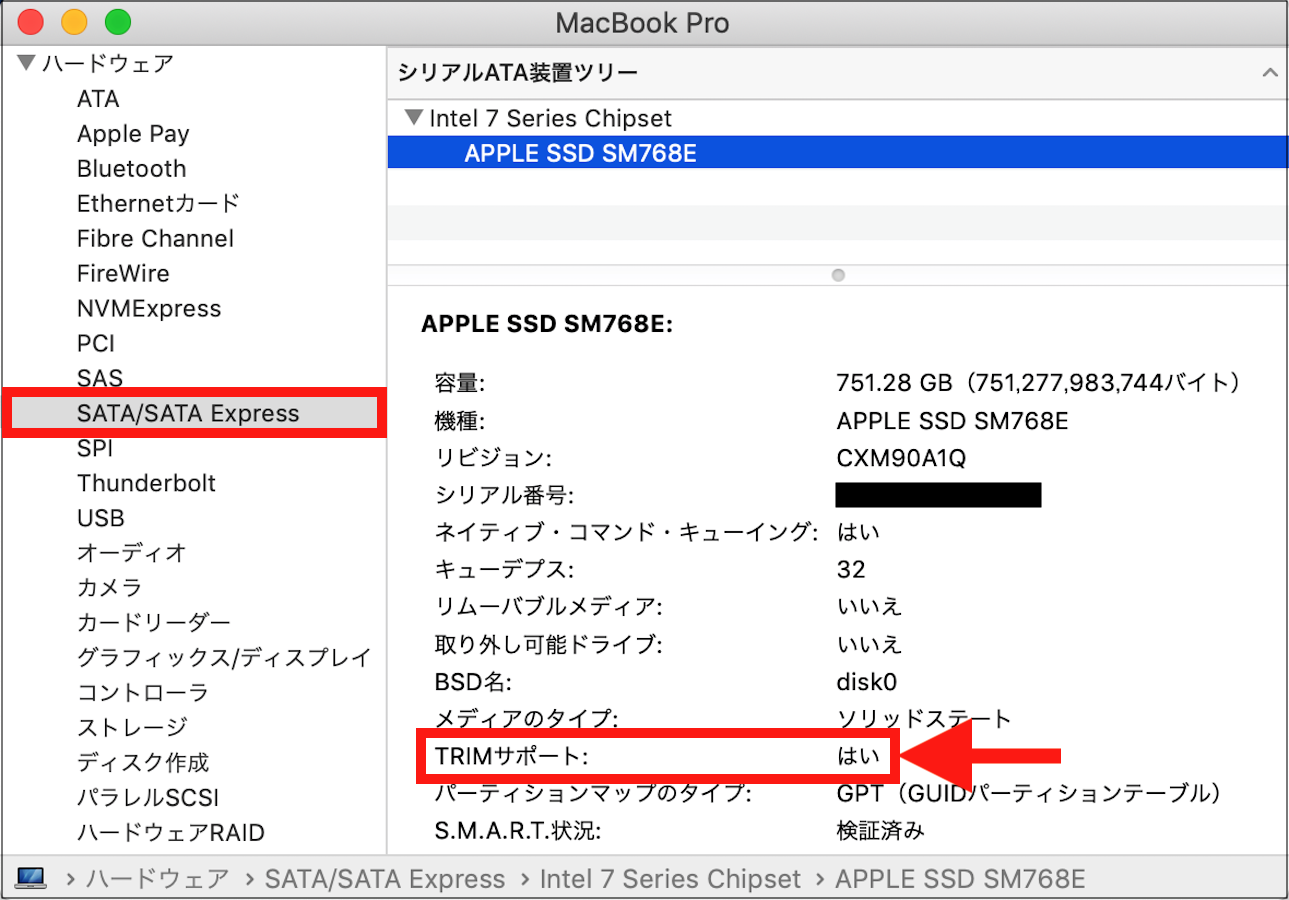The height and width of the screenshot is (900, 1289).
Task: Click the キューデプス value 32
Action: [851, 570]
